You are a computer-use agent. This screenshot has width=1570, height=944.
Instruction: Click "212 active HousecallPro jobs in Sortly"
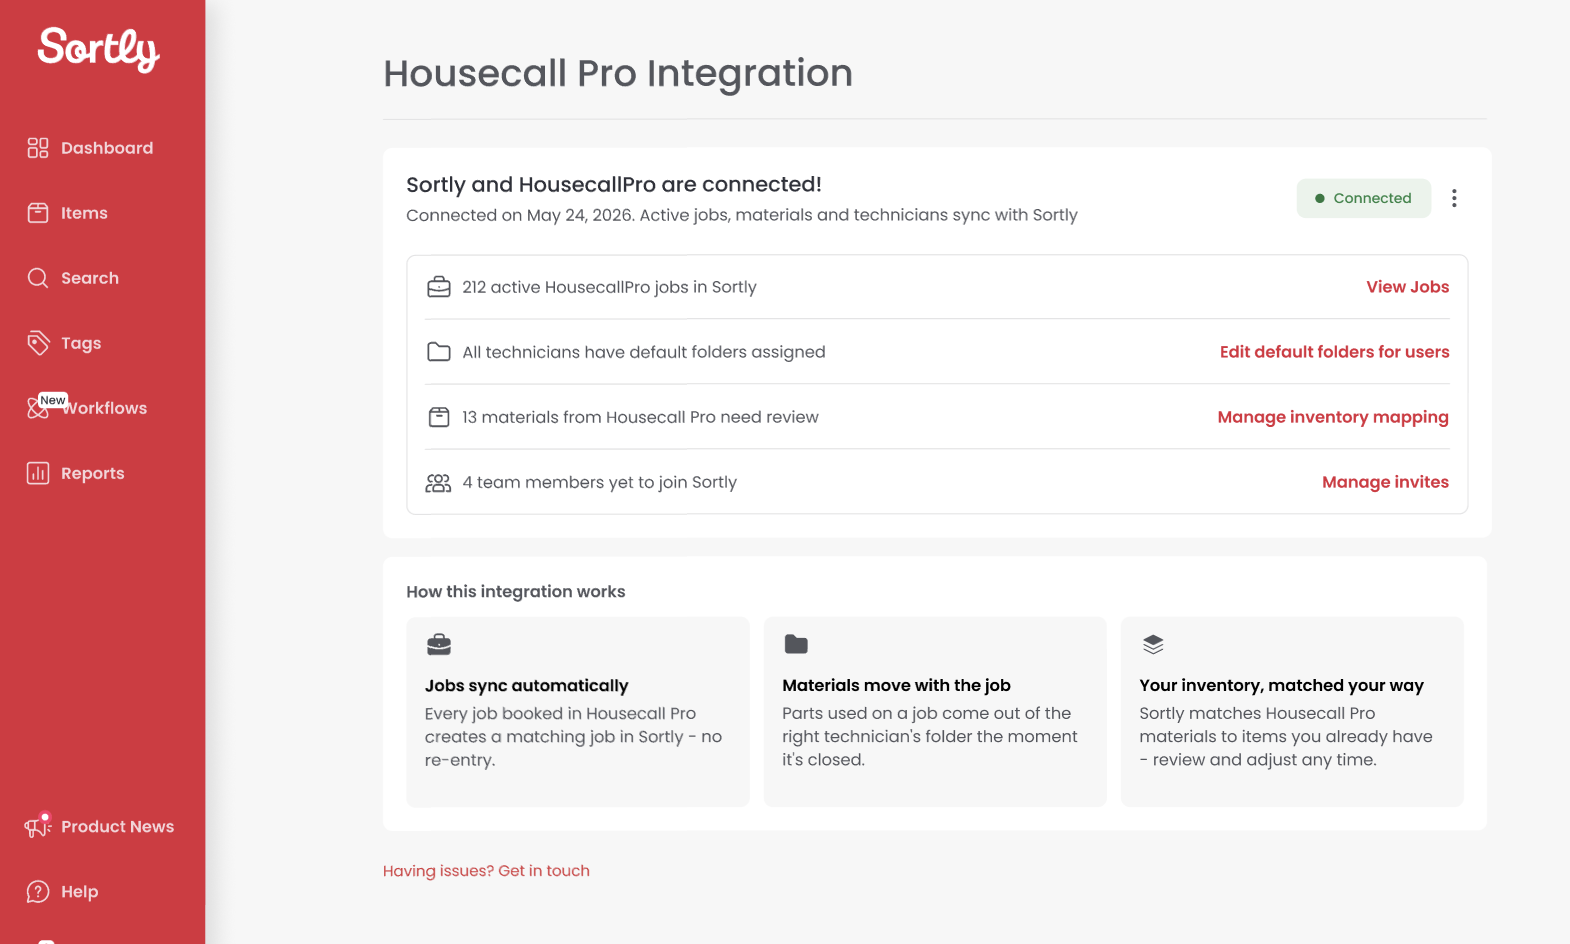click(x=609, y=287)
